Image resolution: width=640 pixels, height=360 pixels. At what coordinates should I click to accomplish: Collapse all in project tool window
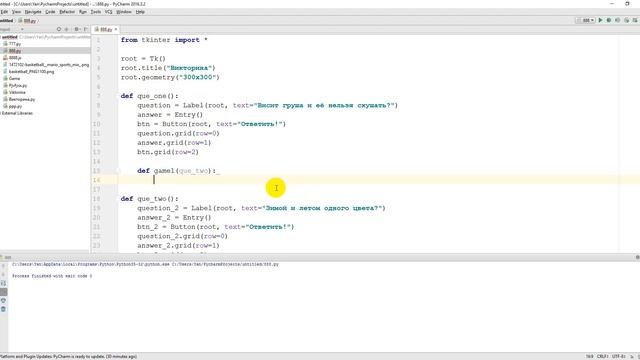67,29
